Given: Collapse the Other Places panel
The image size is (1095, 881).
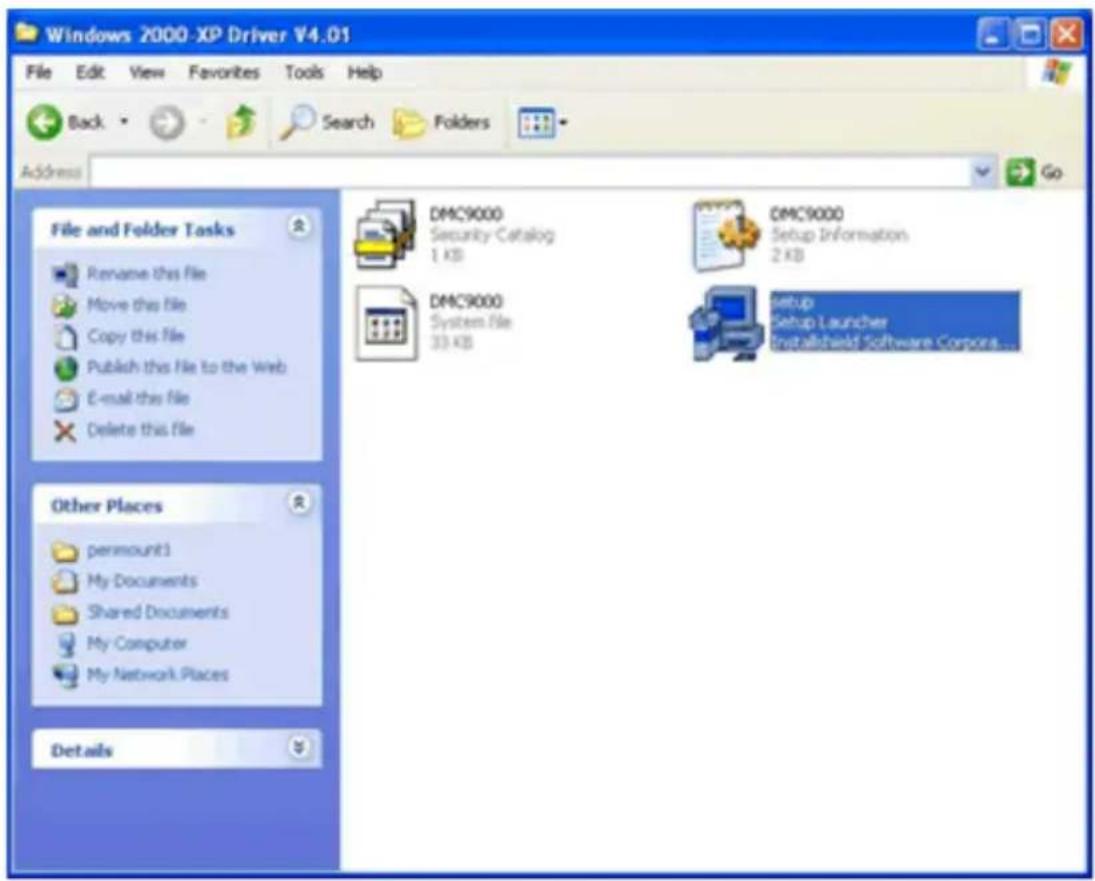Looking at the screenshot, I should (299, 503).
